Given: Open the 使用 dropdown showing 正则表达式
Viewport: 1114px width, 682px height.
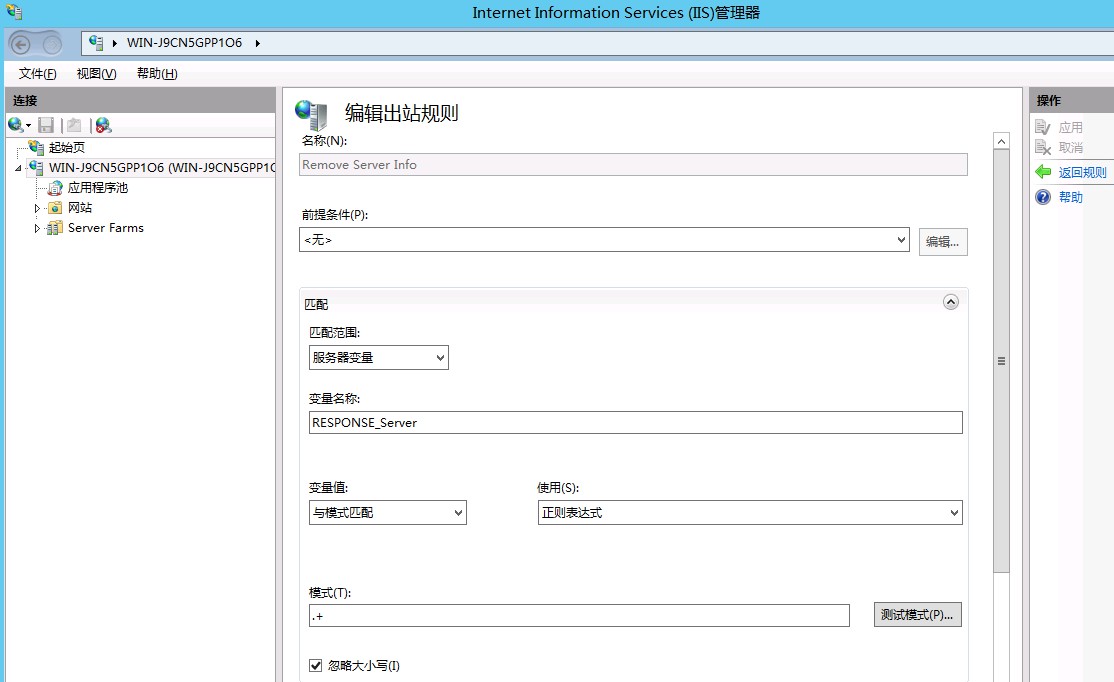Looking at the screenshot, I should coord(749,513).
